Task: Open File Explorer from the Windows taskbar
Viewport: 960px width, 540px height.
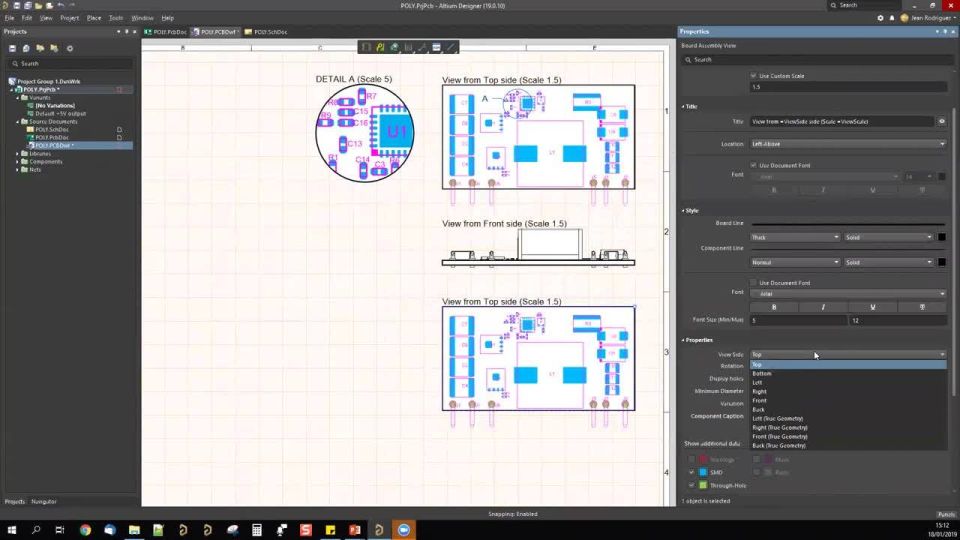Action: pos(134,530)
